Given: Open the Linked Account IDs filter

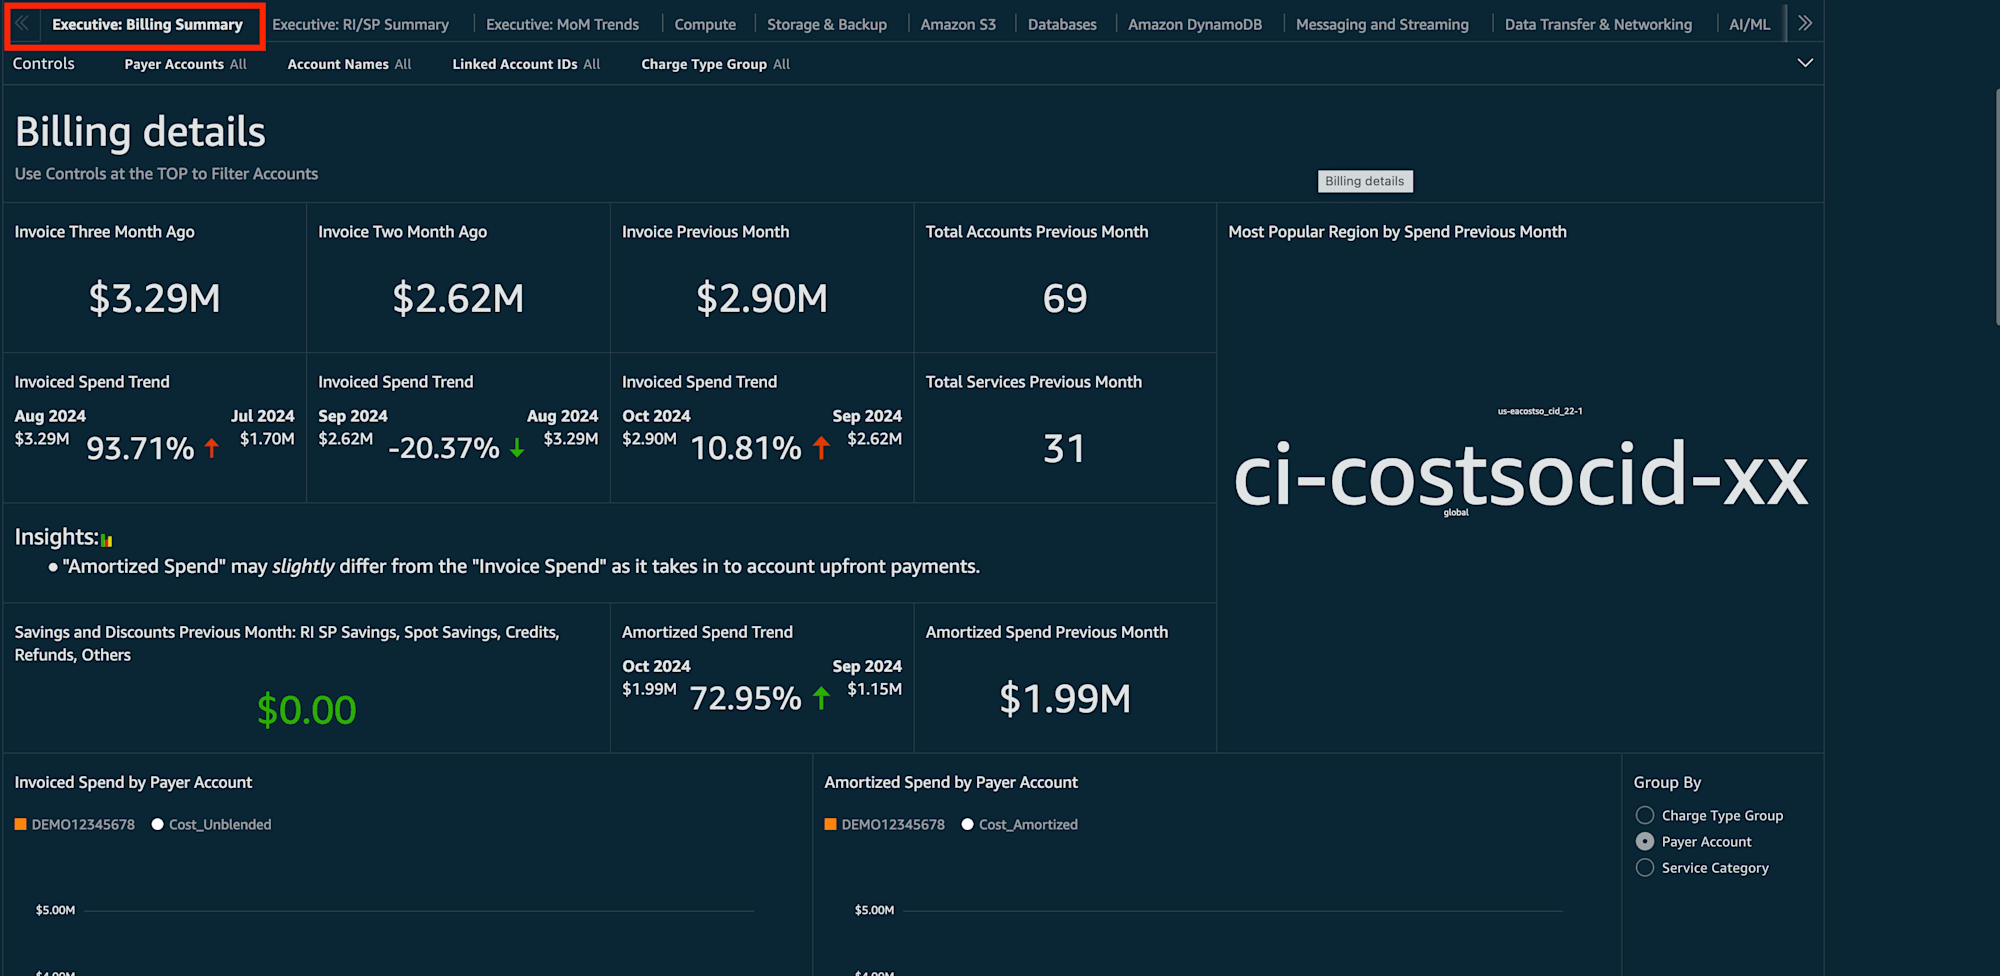Looking at the screenshot, I should [x=526, y=64].
